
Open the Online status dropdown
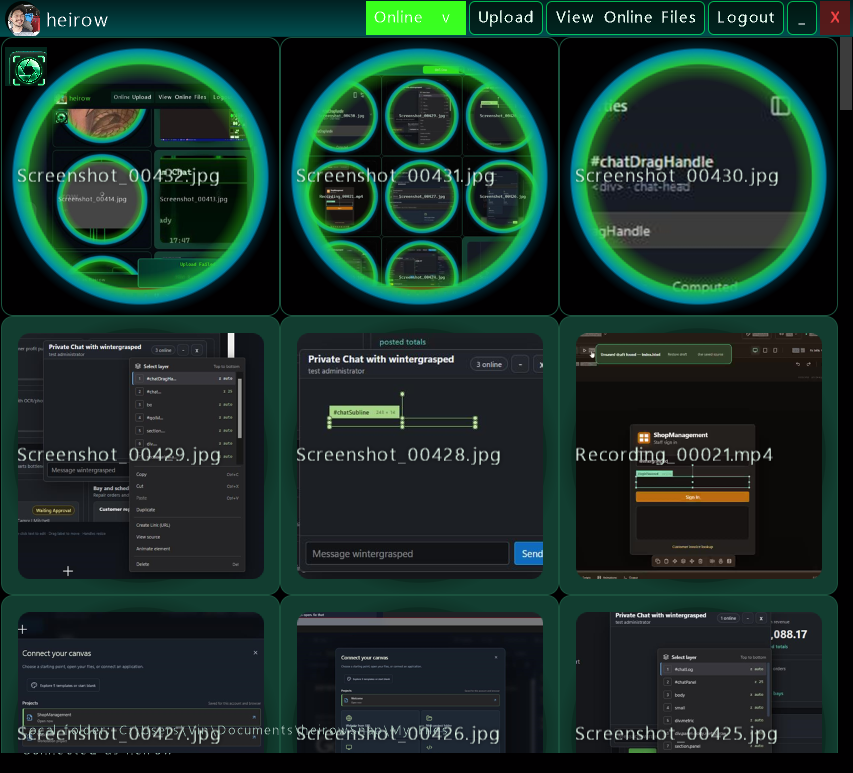416,18
